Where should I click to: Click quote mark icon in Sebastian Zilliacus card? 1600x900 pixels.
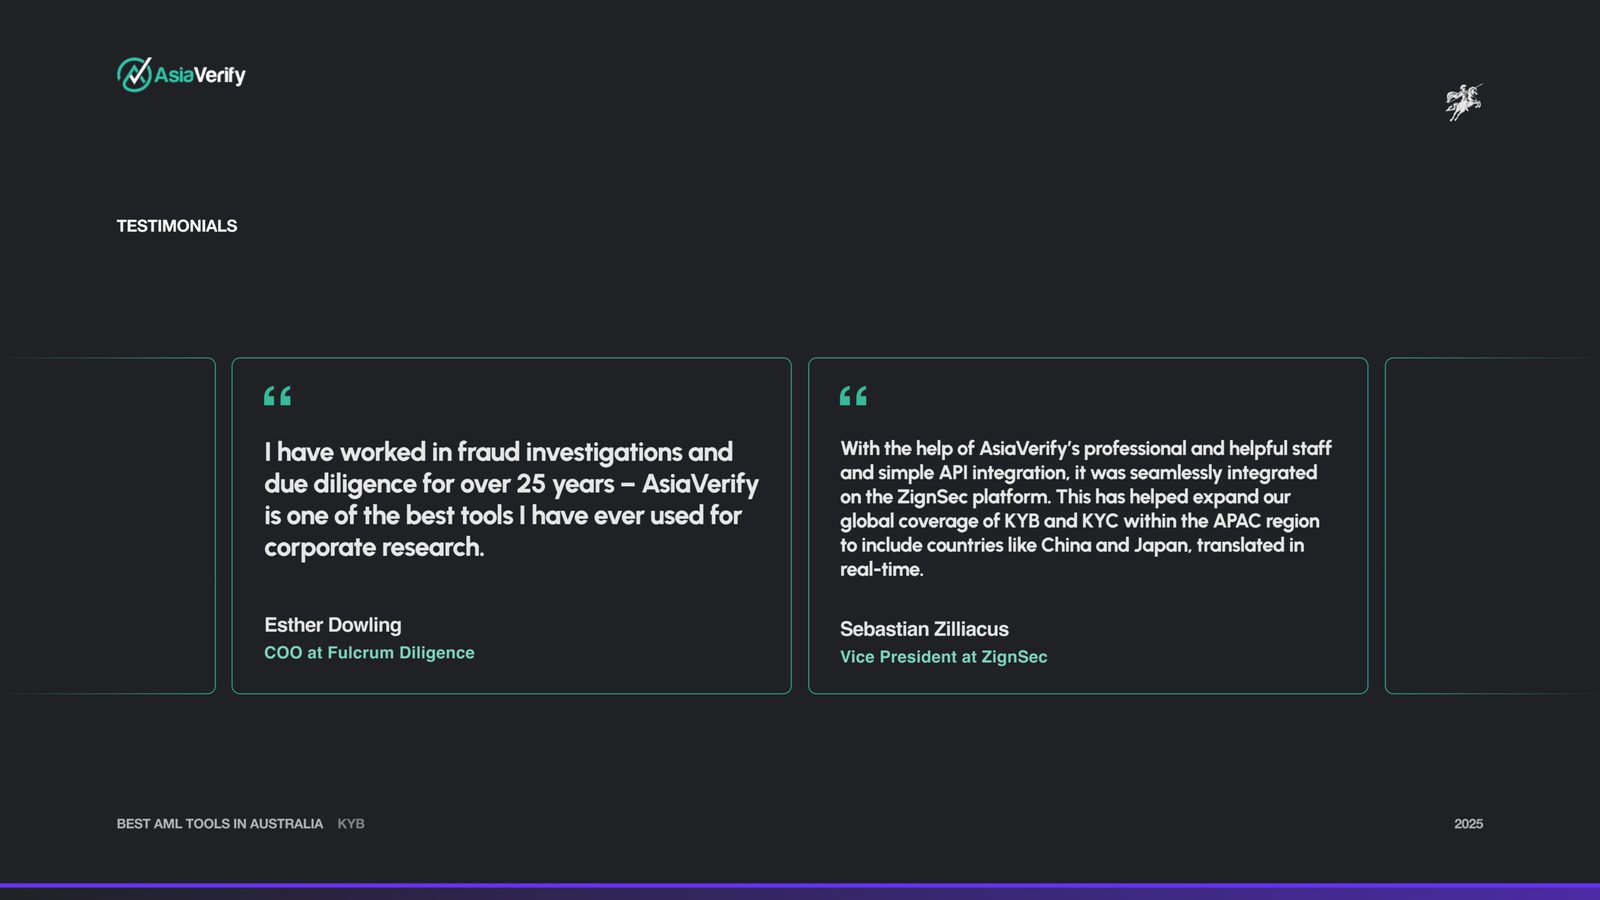pos(854,396)
